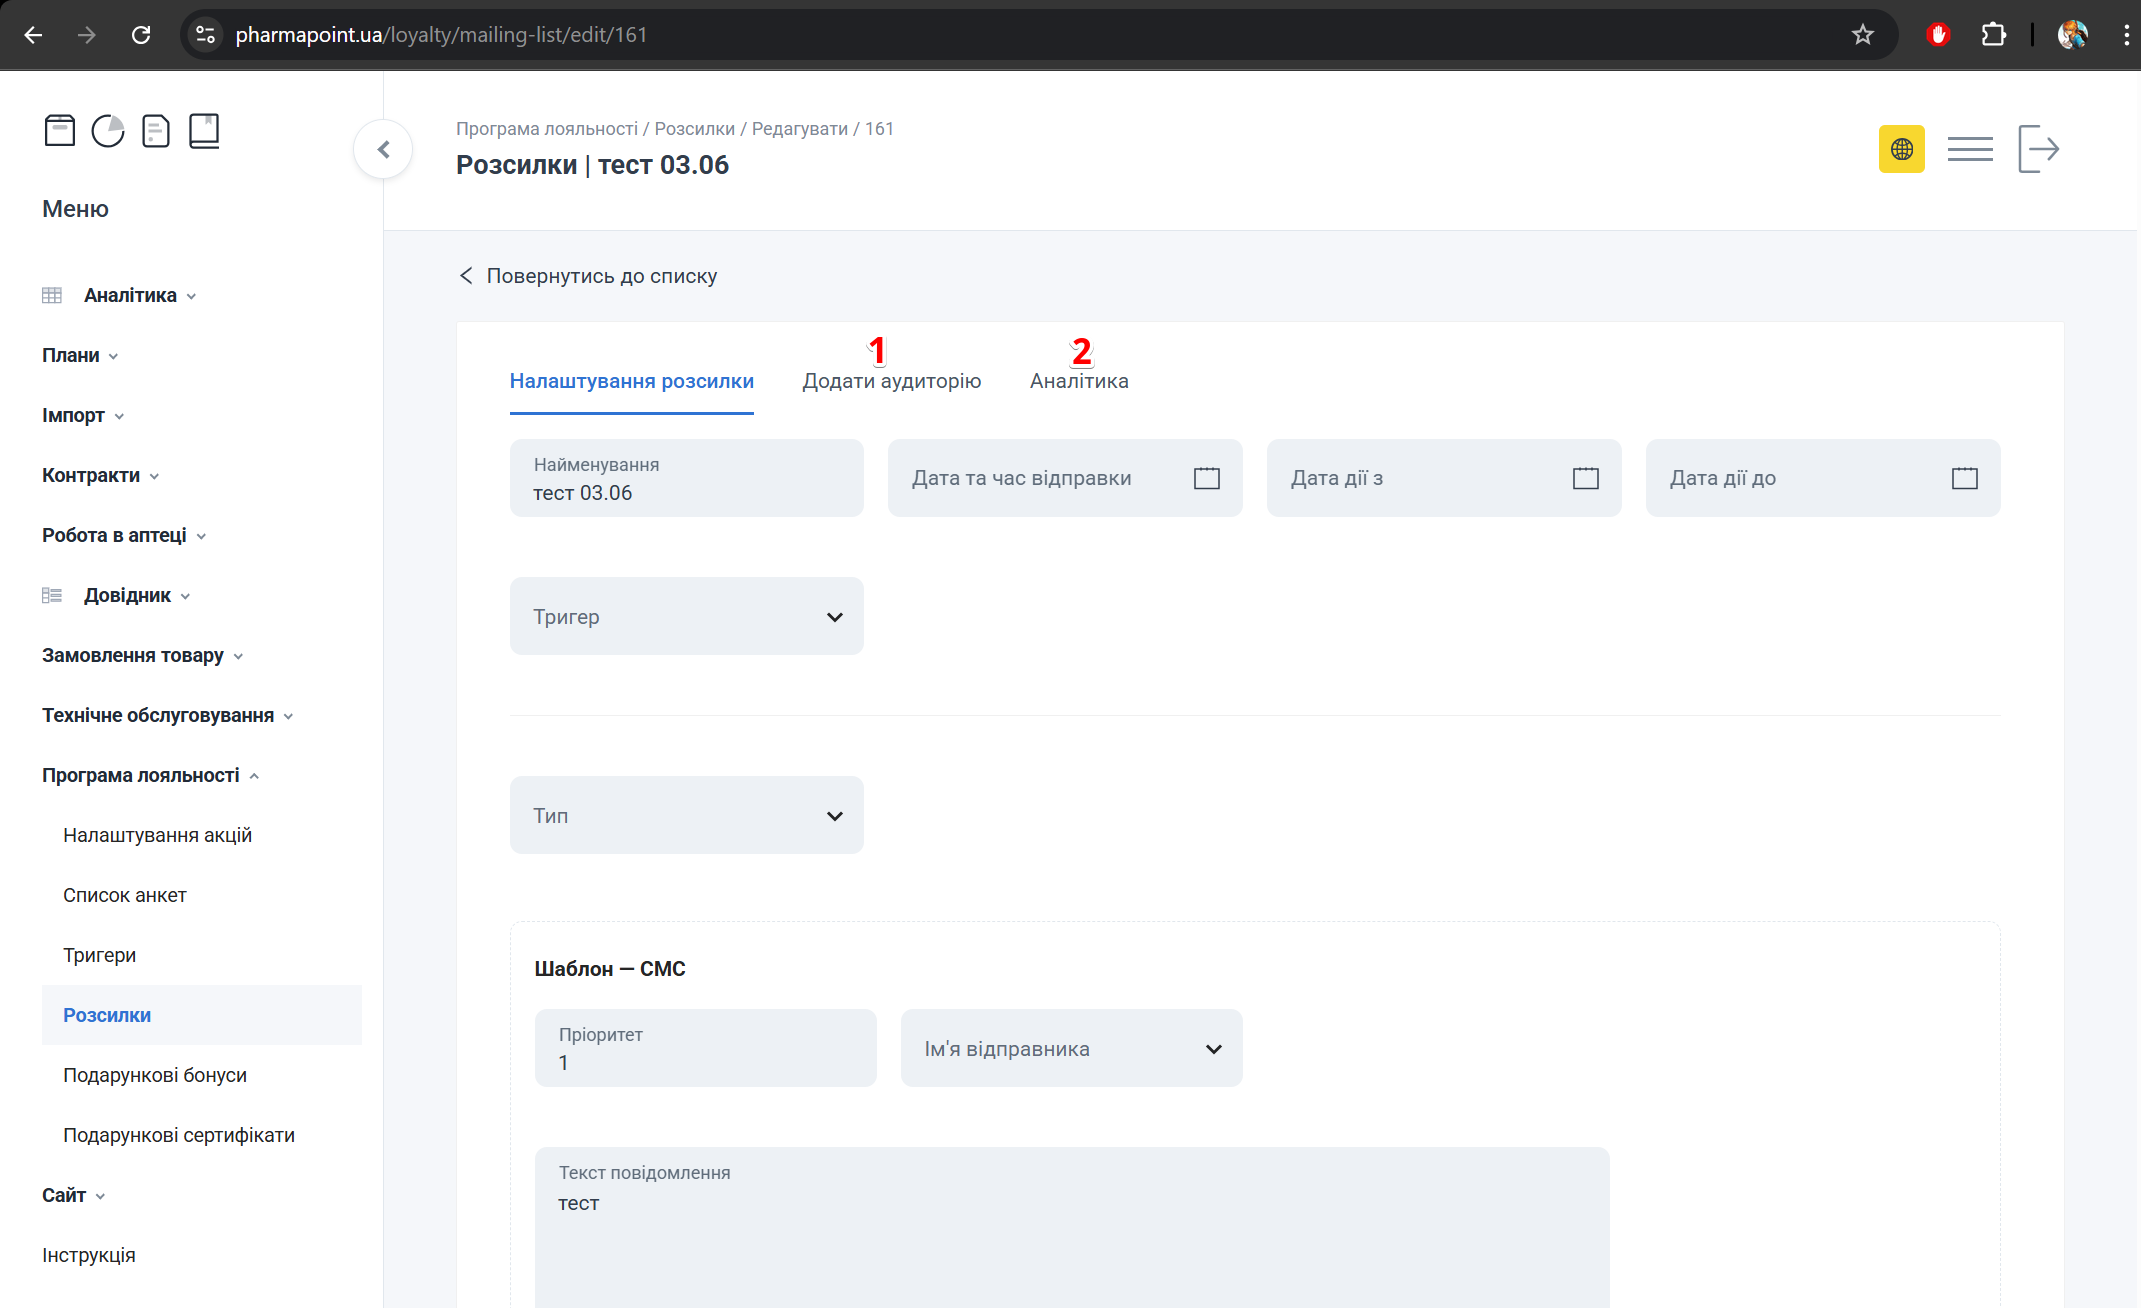Open the yellow globe language switcher
The height and width of the screenshot is (1308, 2141).
(1902, 148)
